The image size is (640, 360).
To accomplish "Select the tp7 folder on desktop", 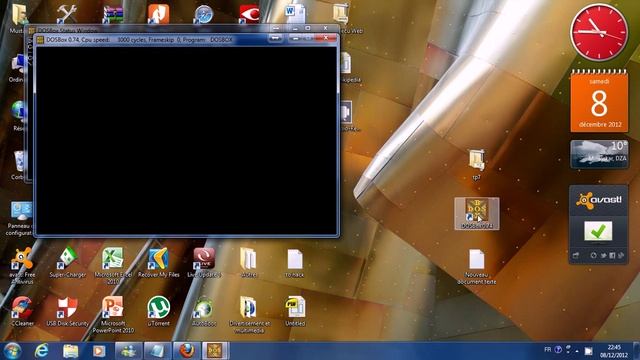I will (476, 164).
